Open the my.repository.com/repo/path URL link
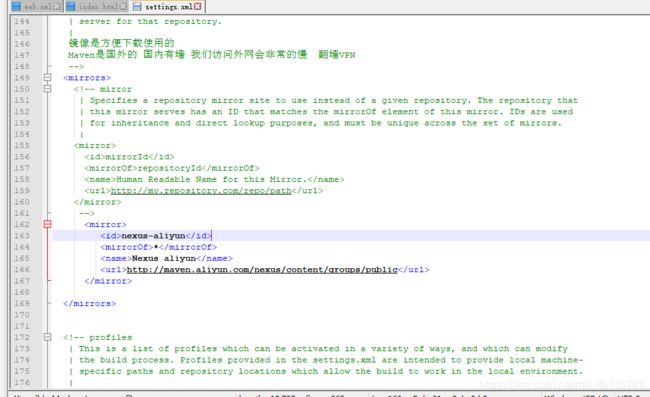 (x=201, y=191)
